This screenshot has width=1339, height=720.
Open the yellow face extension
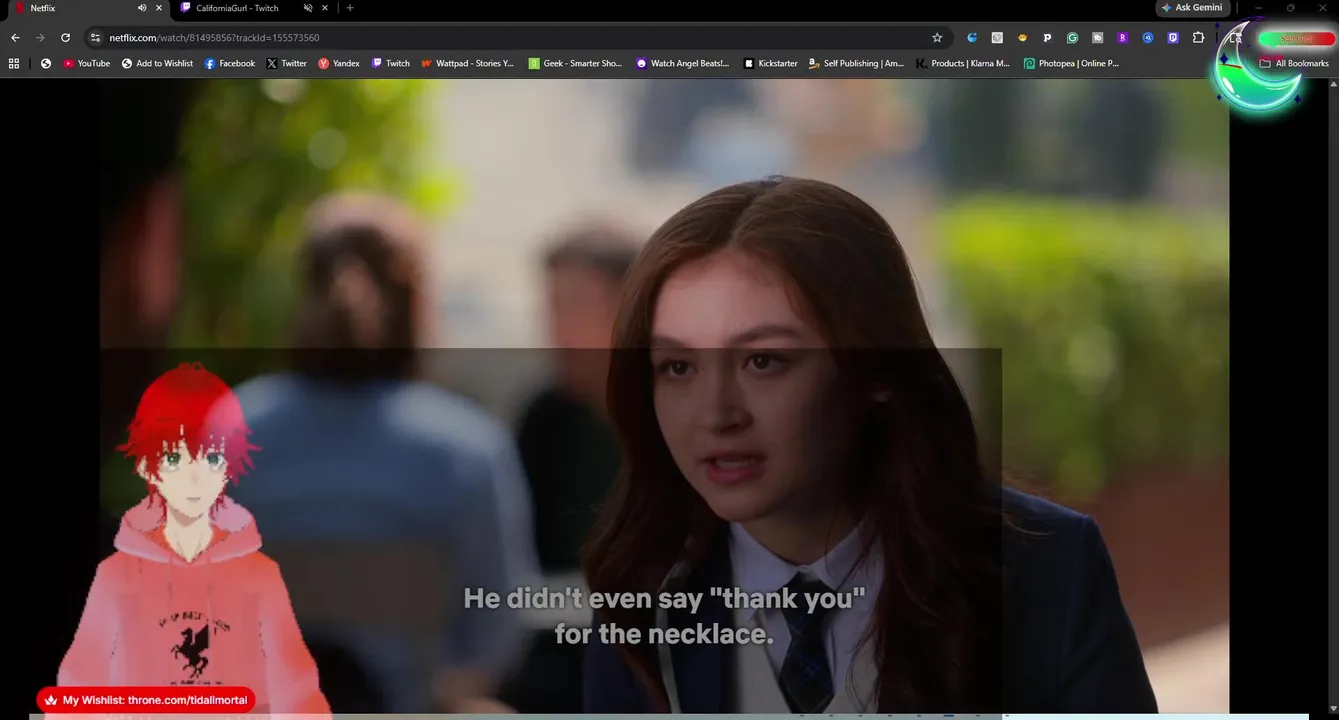point(1022,38)
